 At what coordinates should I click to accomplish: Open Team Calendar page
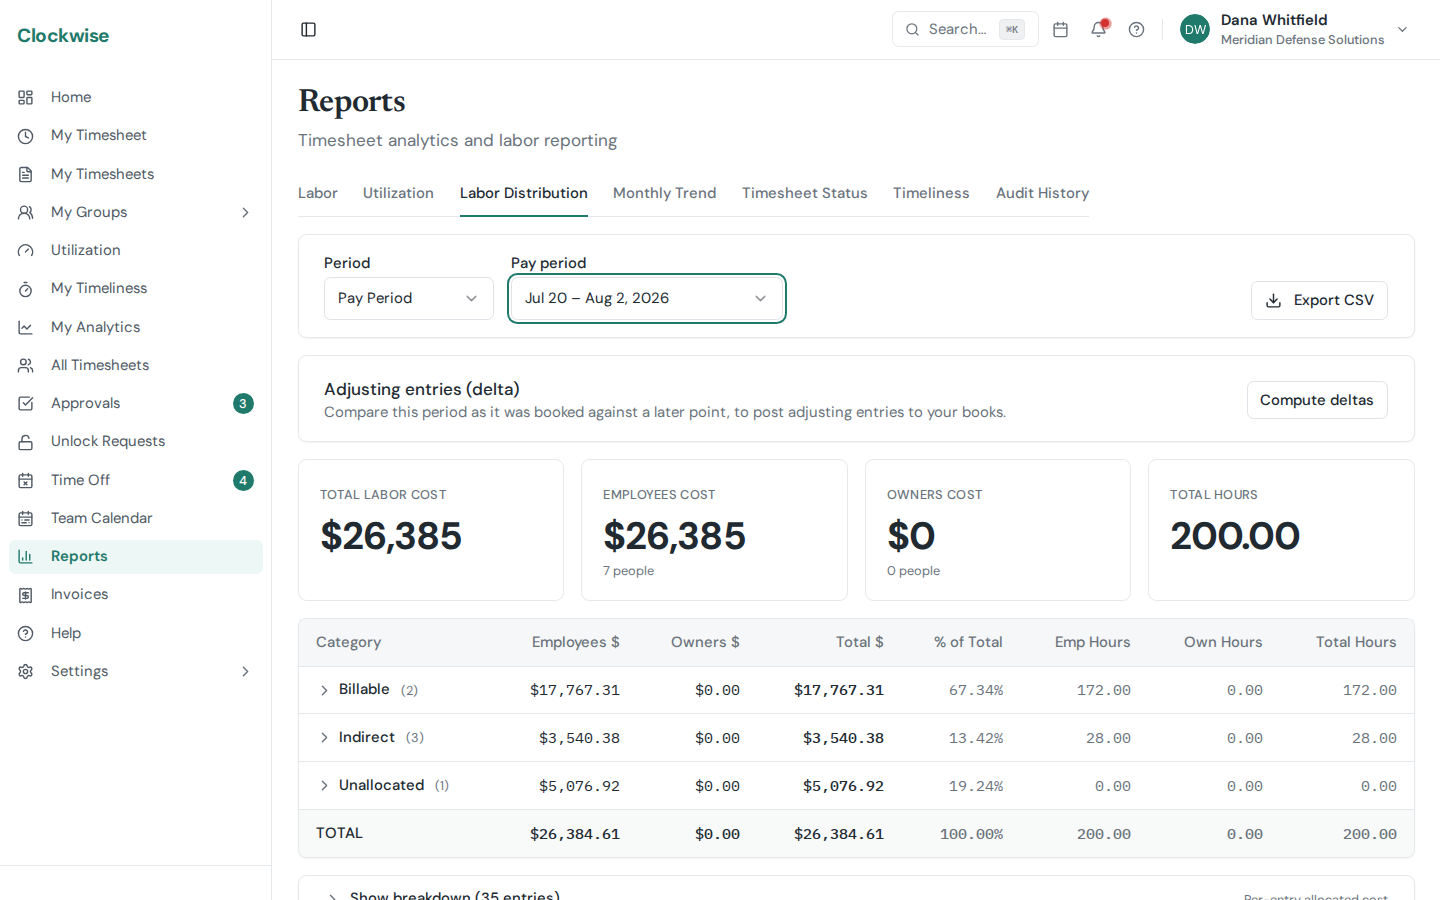136,518
